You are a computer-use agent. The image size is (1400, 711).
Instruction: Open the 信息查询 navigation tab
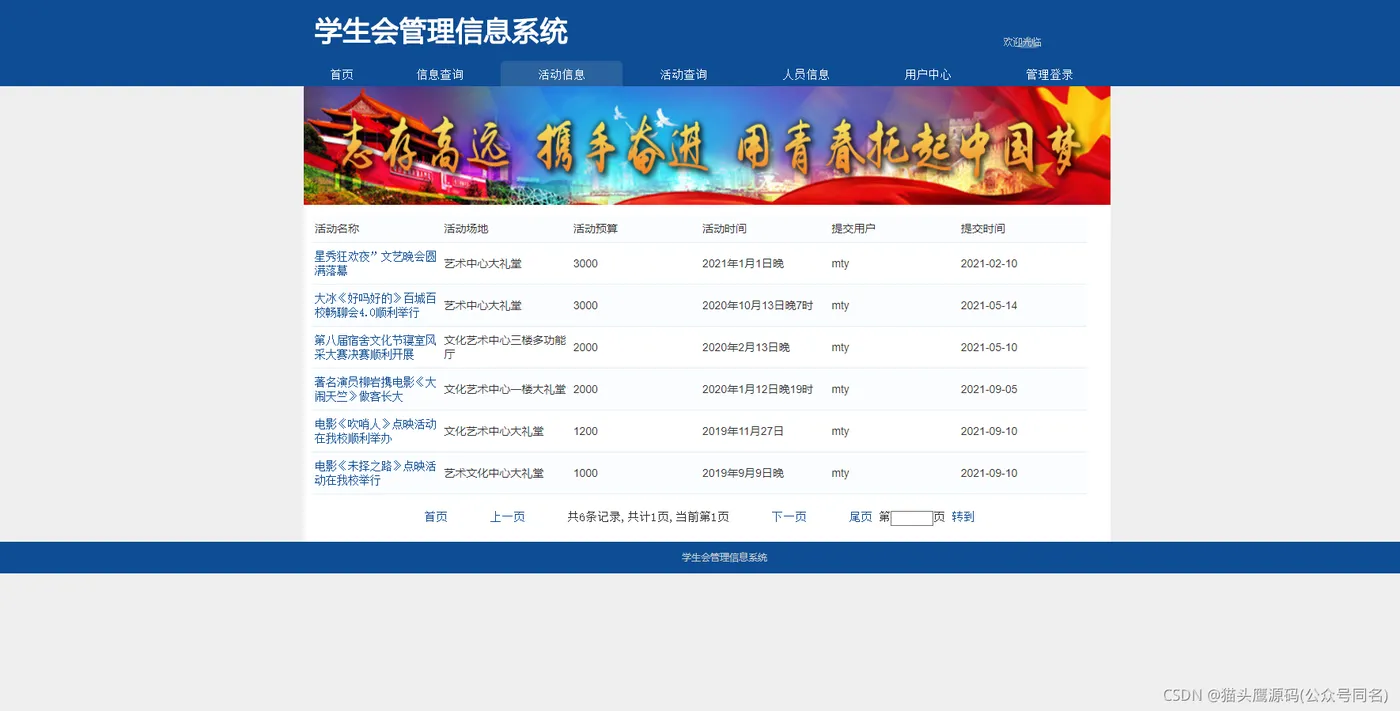pyautogui.click(x=440, y=74)
